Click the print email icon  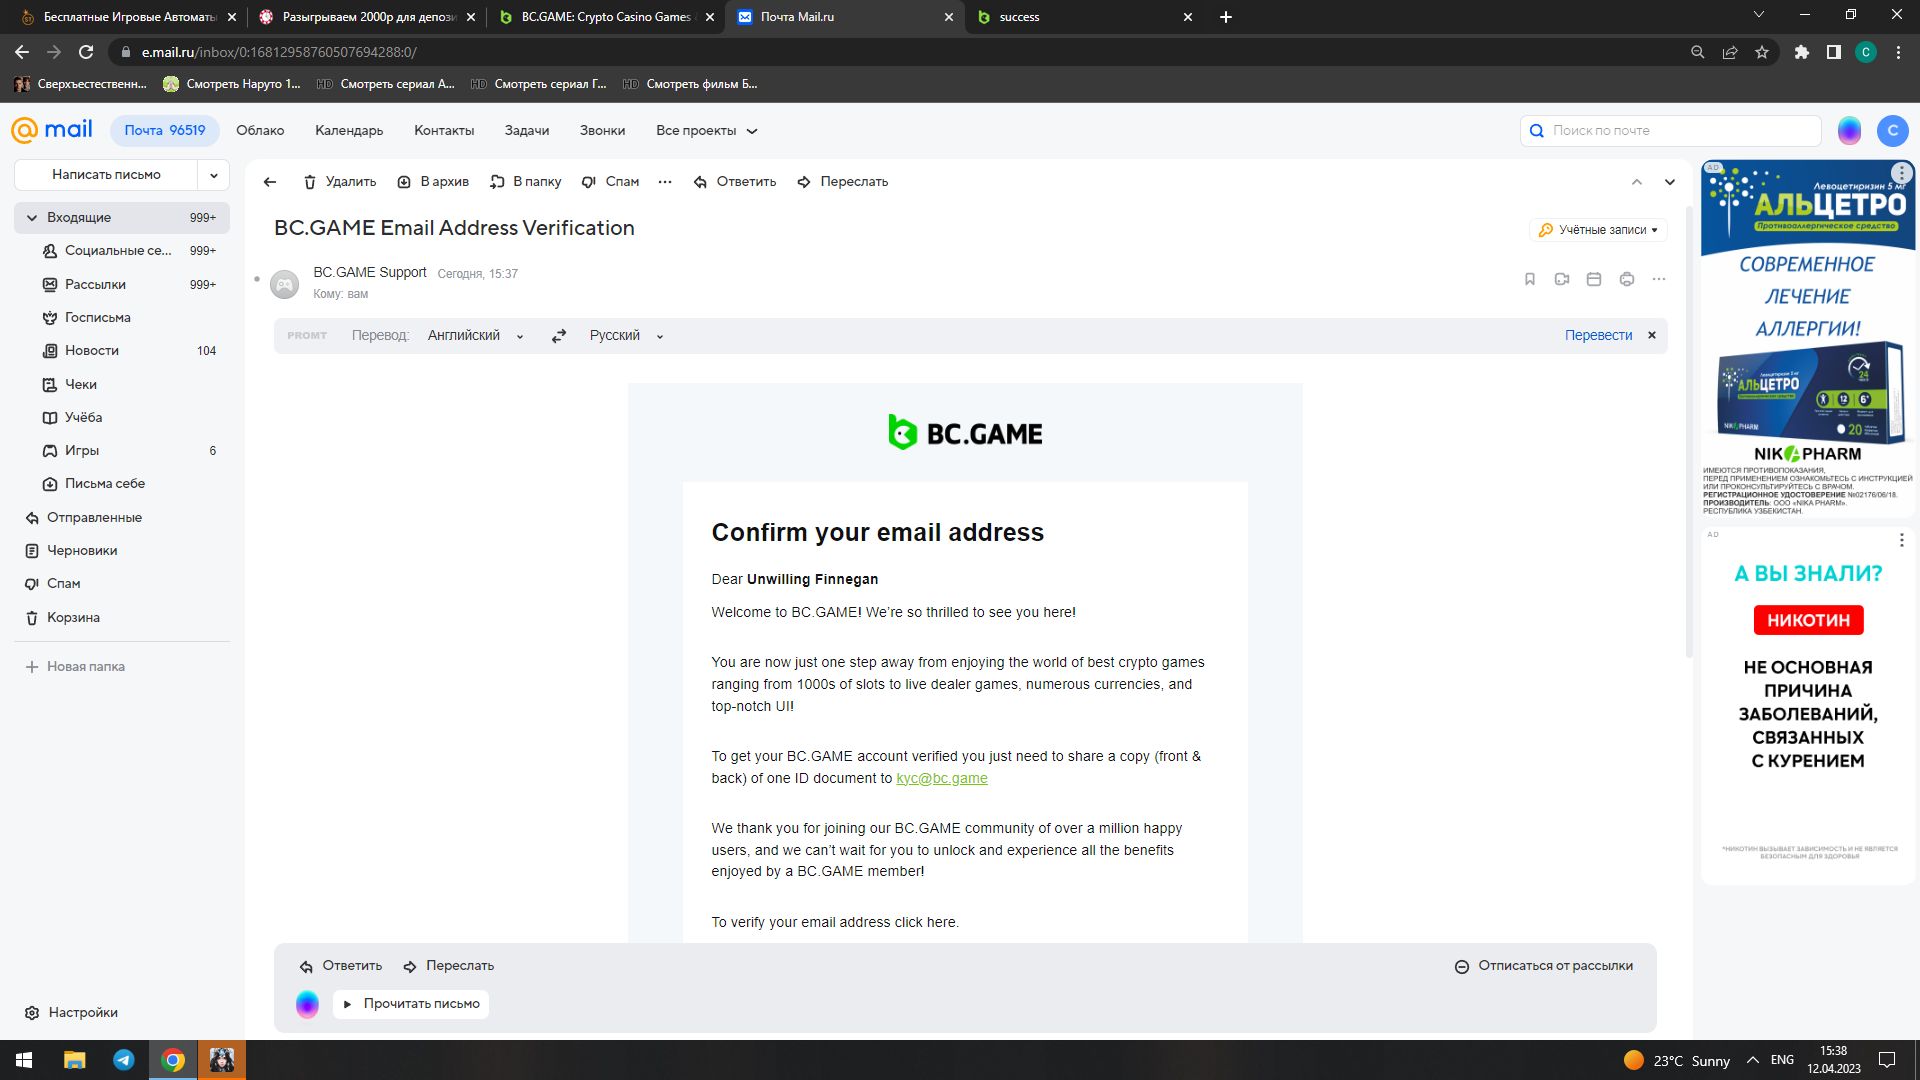[1627, 280]
